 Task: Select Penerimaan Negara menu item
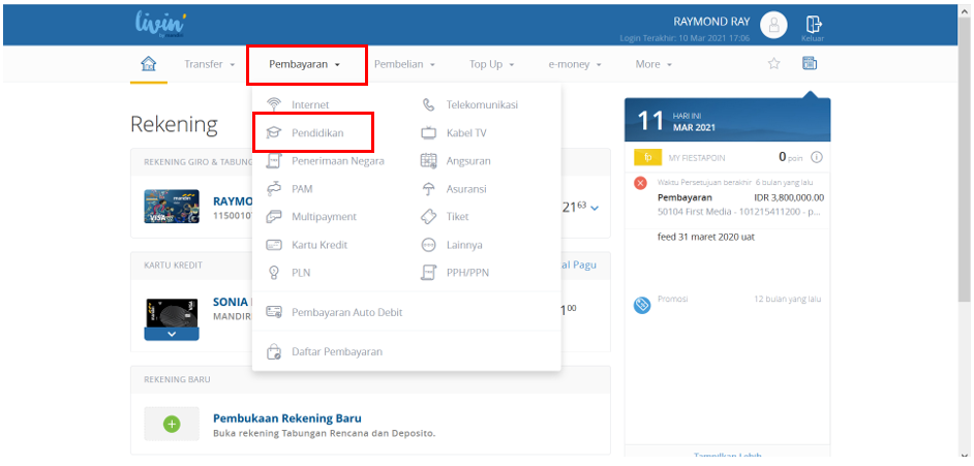(338, 160)
